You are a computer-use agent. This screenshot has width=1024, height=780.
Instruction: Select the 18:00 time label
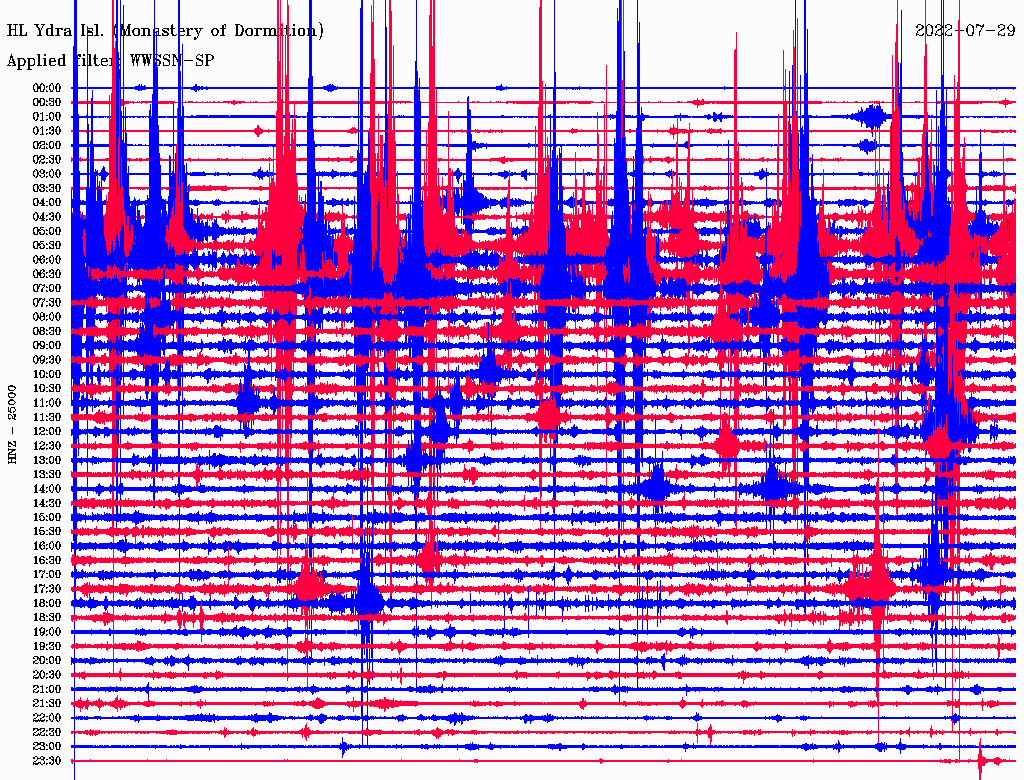tap(46, 604)
